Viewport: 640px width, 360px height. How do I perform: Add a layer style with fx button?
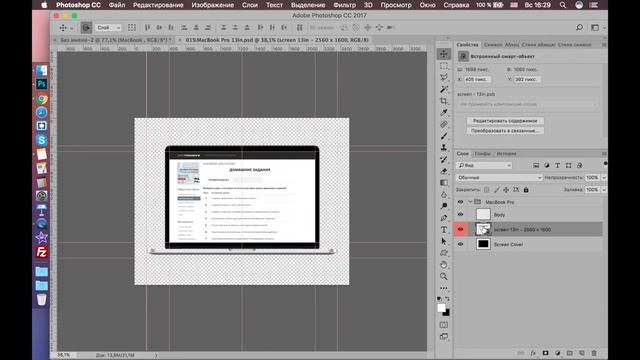(533, 353)
